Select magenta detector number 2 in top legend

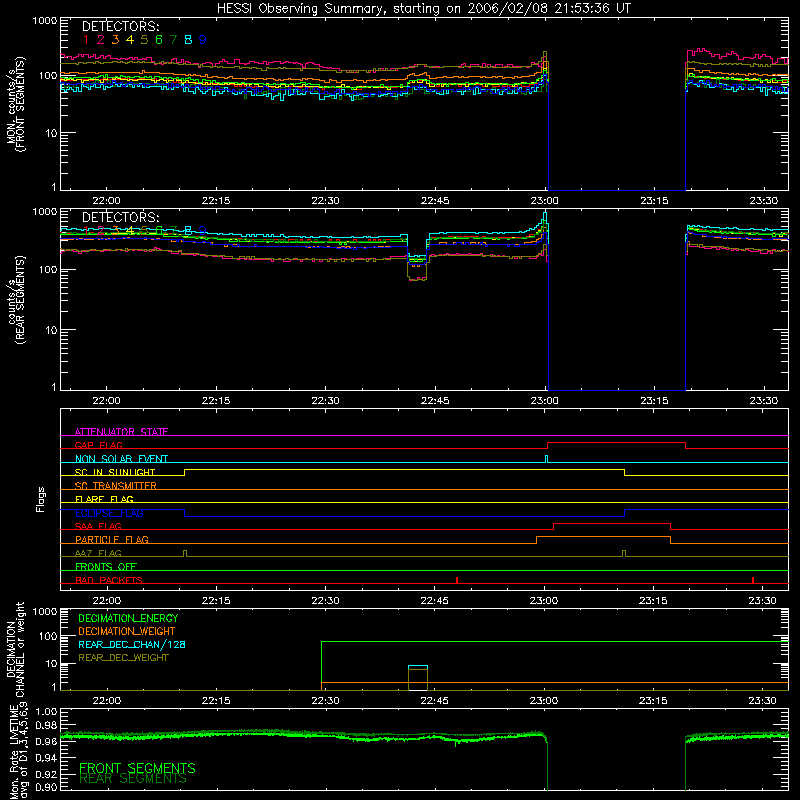101,40
